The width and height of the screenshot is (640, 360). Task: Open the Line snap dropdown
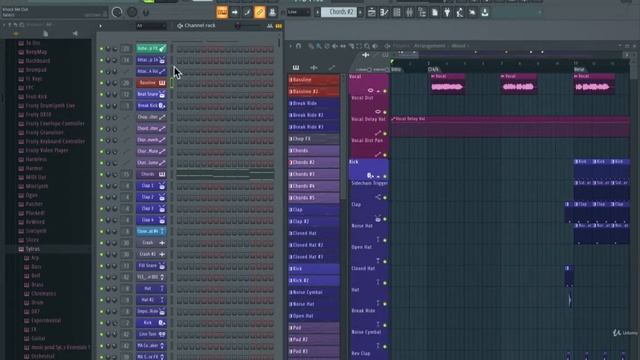click(299, 12)
